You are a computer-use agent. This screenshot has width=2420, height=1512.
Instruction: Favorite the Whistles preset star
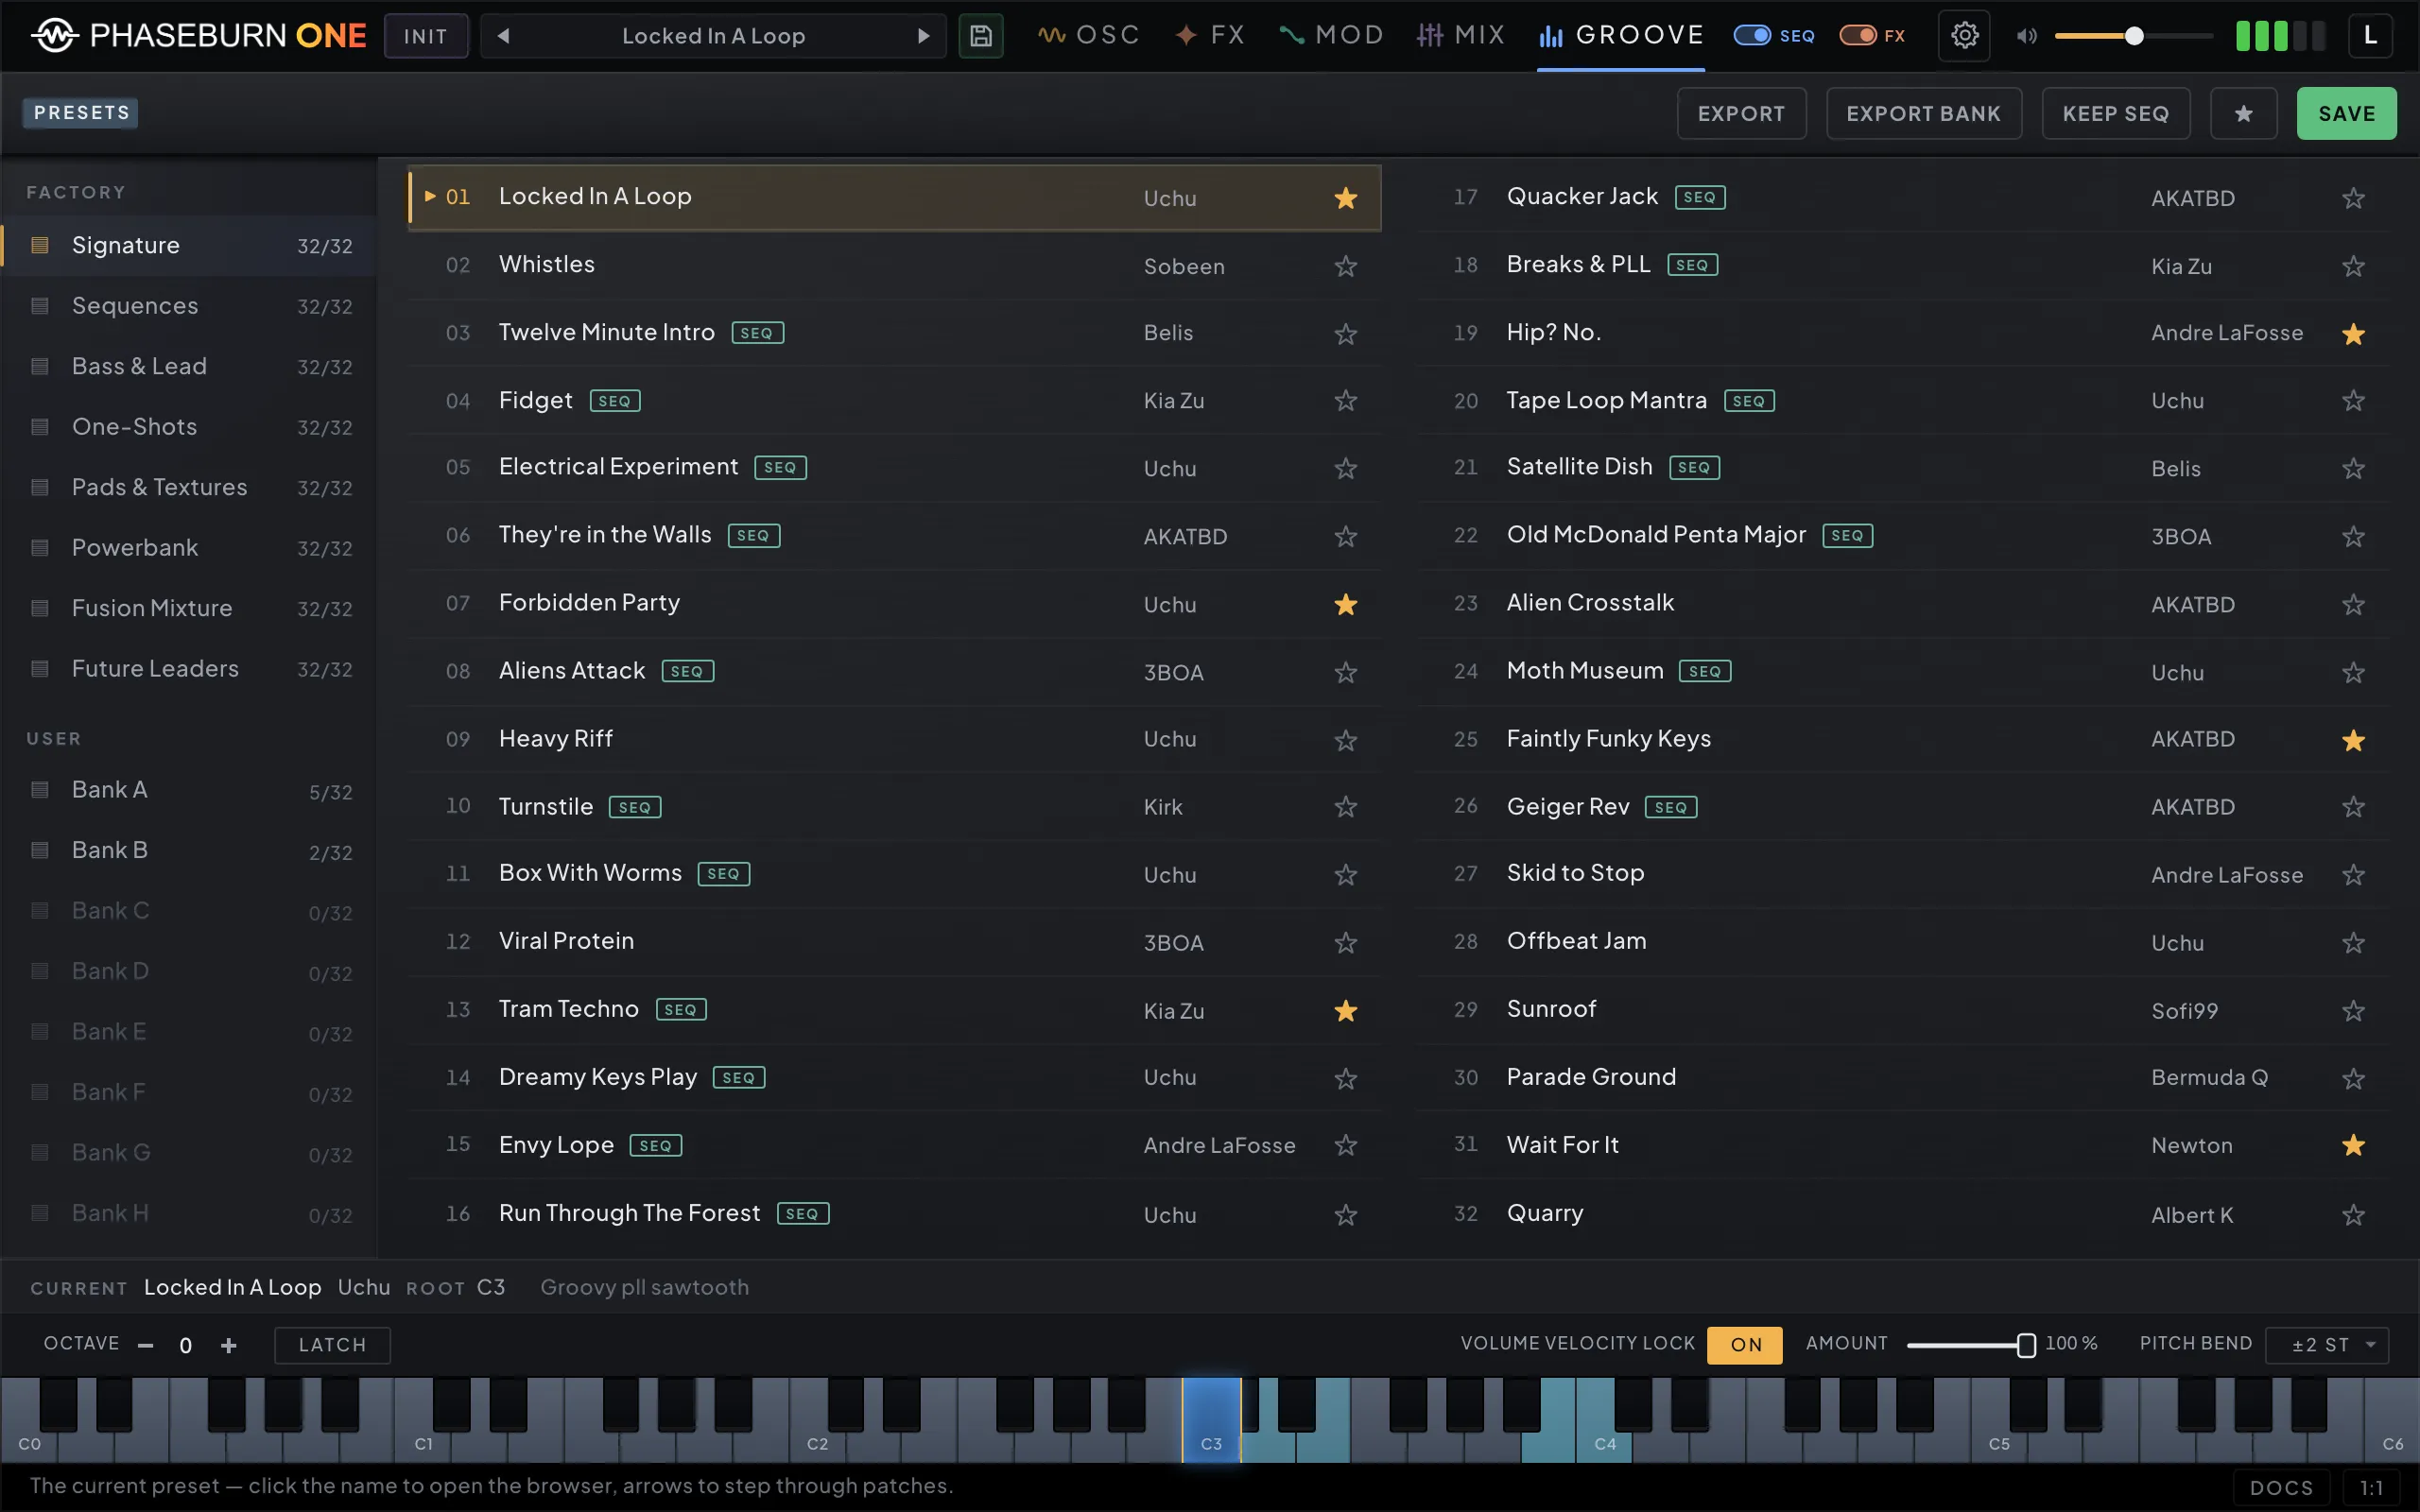tap(1346, 266)
